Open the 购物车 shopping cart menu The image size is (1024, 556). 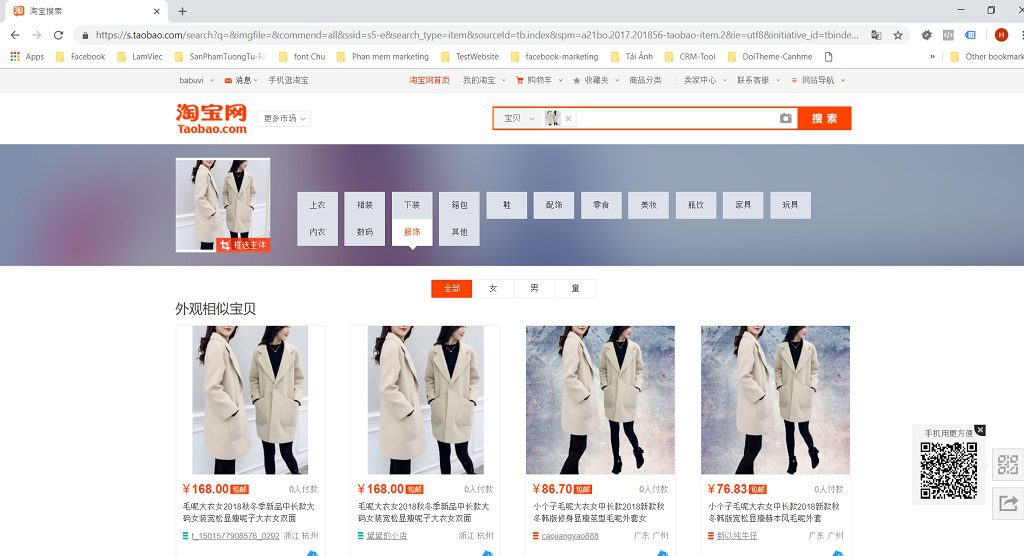(539, 80)
